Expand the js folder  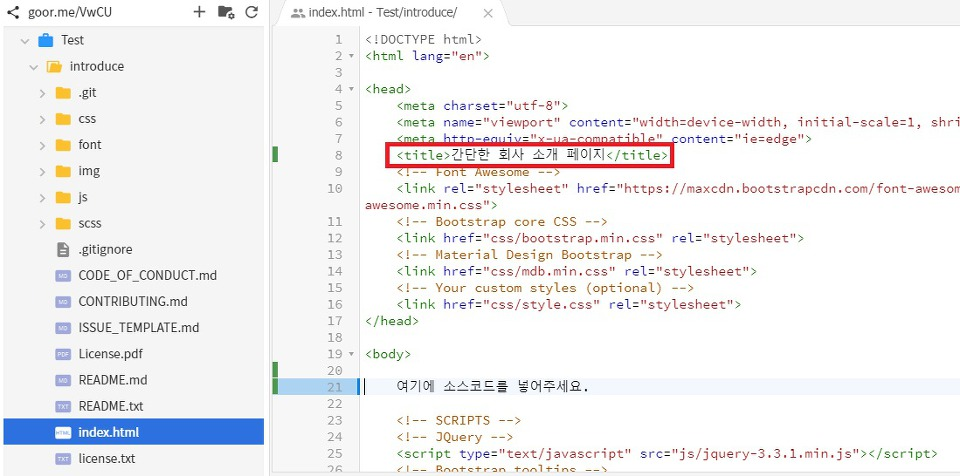42,198
